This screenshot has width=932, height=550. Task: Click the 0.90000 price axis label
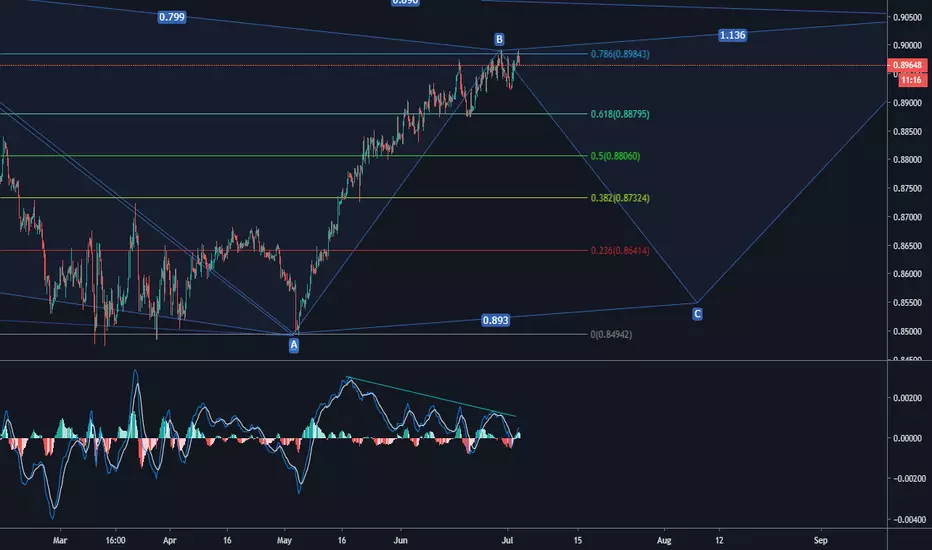click(908, 46)
